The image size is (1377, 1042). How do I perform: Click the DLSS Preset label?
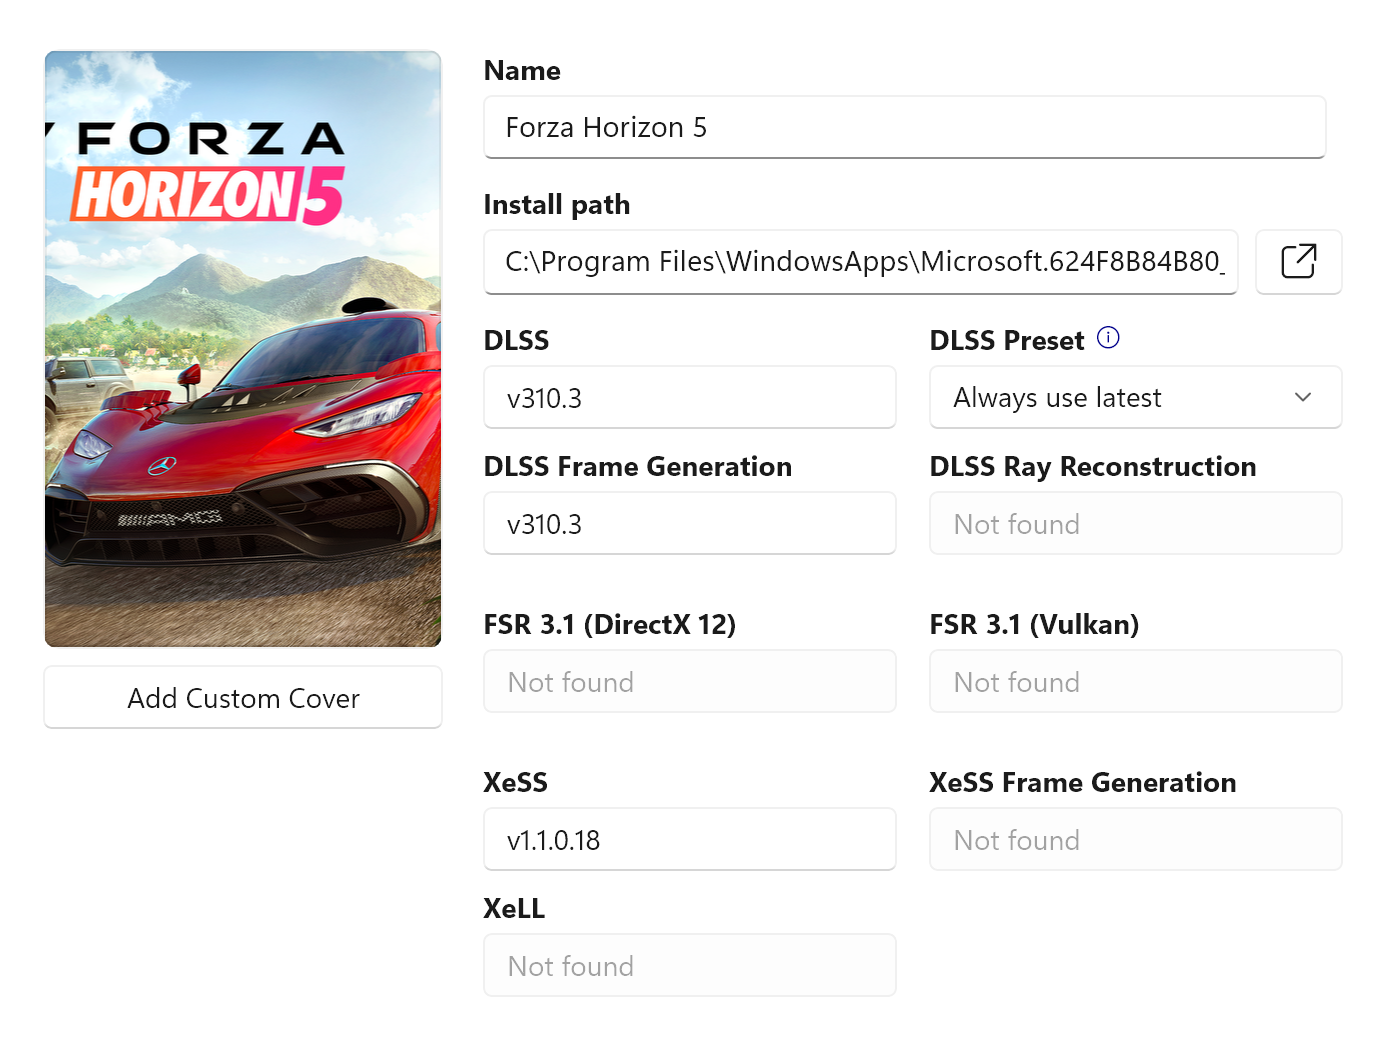tap(1006, 341)
